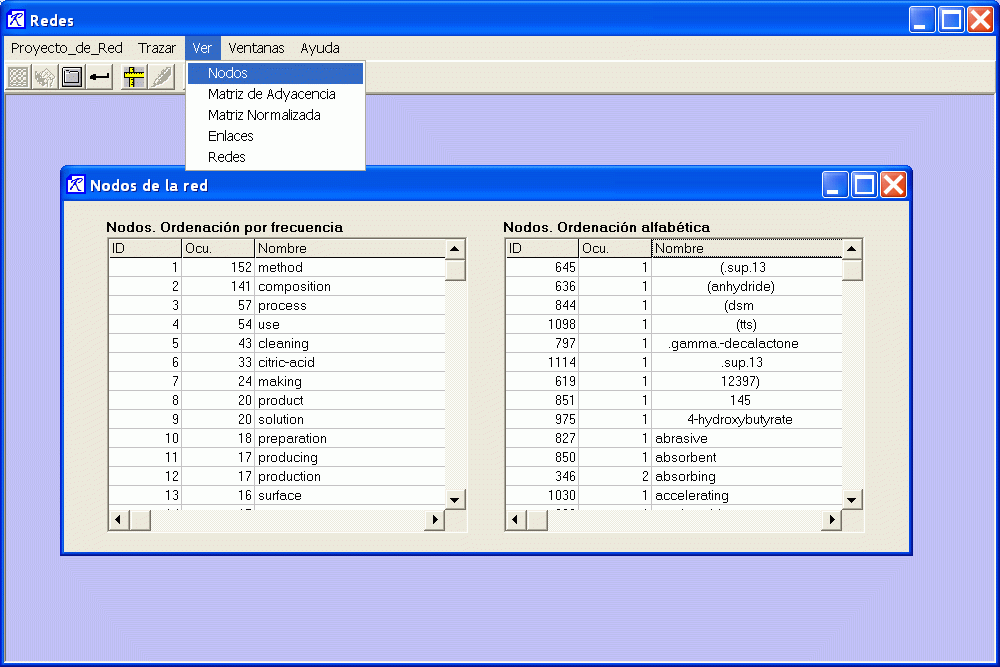Viewport: 1000px width, 667px height.
Task: Open the Enlaces menu item
Action: [230, 136]
